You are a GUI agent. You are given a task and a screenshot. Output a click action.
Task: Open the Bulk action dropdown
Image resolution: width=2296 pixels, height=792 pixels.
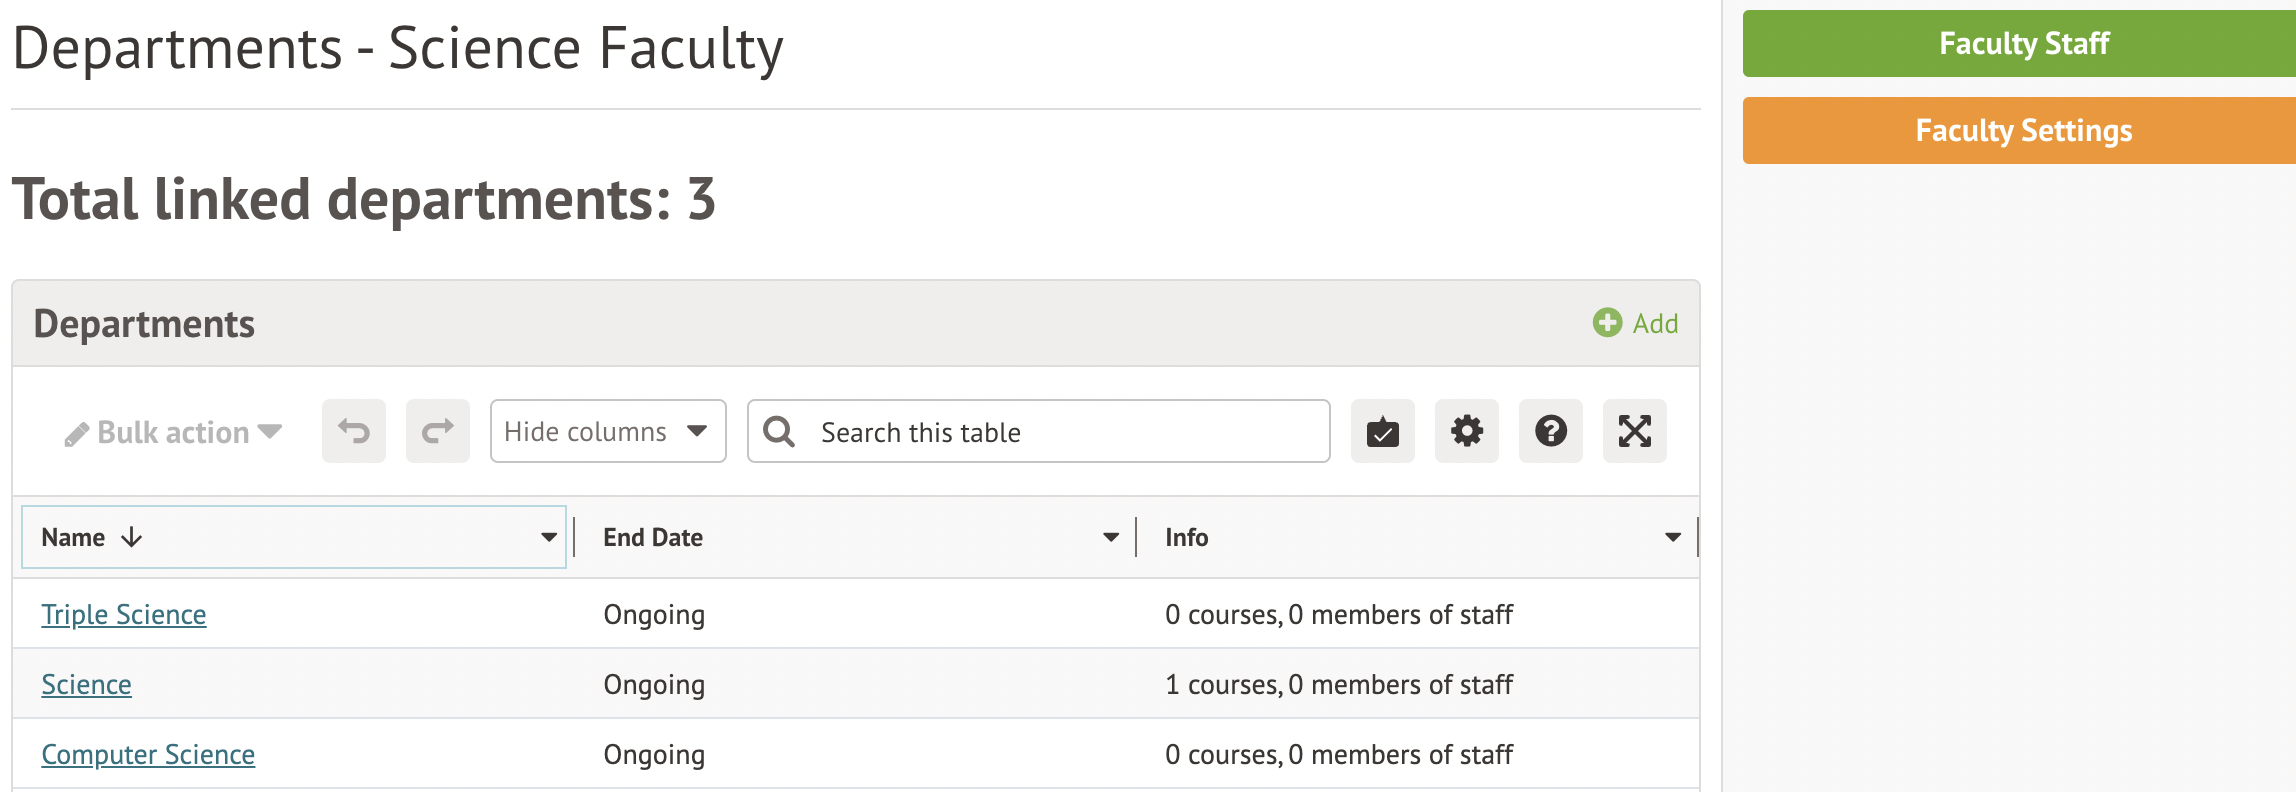click(174, 432)
